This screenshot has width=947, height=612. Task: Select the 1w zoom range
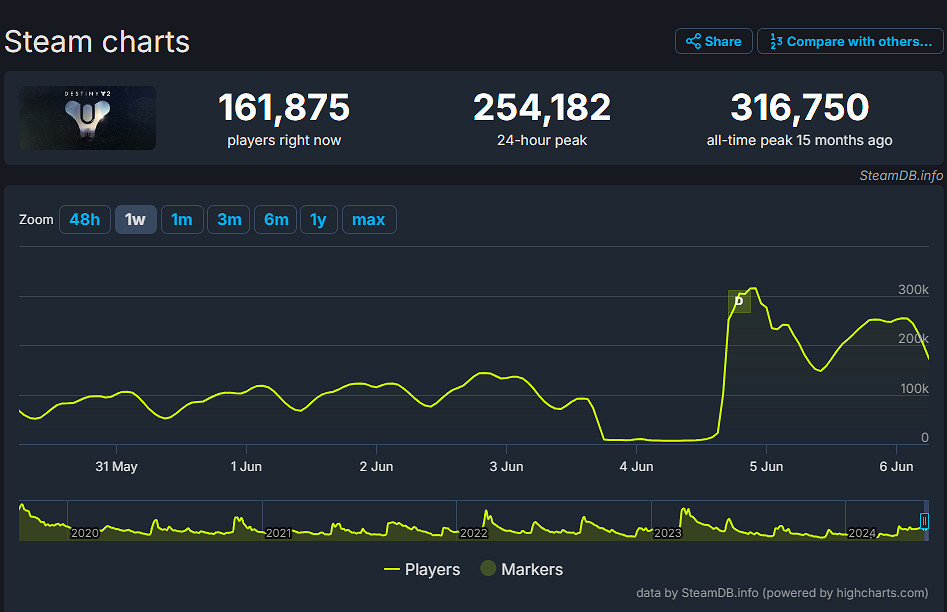(x=135, y=219)
